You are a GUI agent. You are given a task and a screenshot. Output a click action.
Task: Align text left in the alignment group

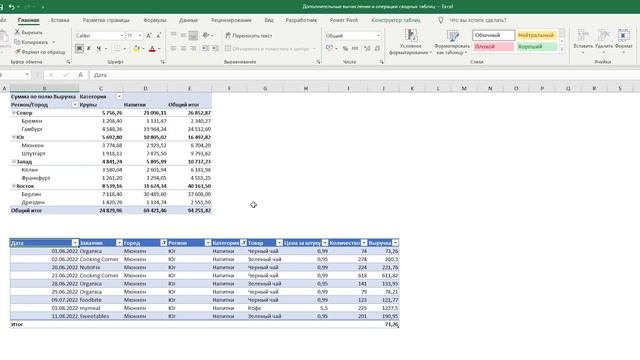pyautogui.click(x=173, y=49)
